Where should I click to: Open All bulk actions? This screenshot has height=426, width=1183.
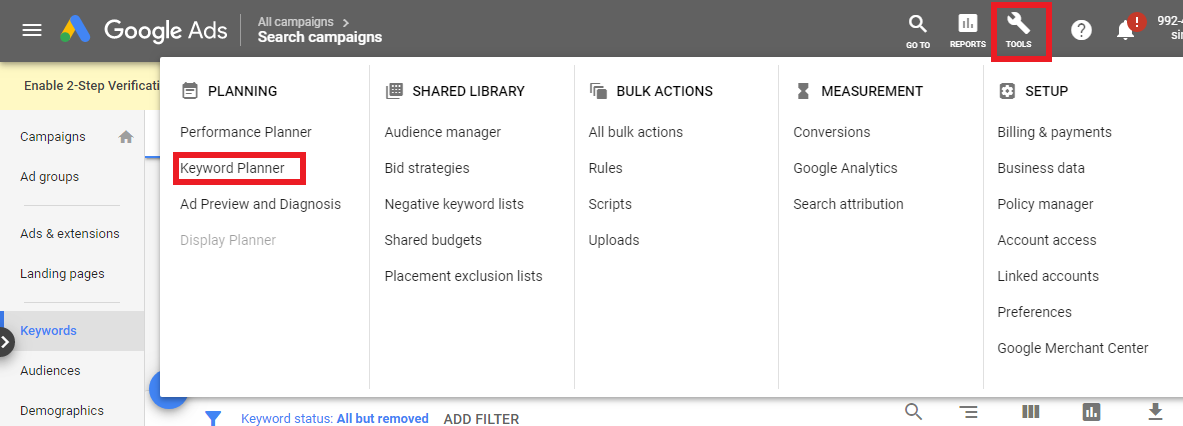click(x=636, y=132)
